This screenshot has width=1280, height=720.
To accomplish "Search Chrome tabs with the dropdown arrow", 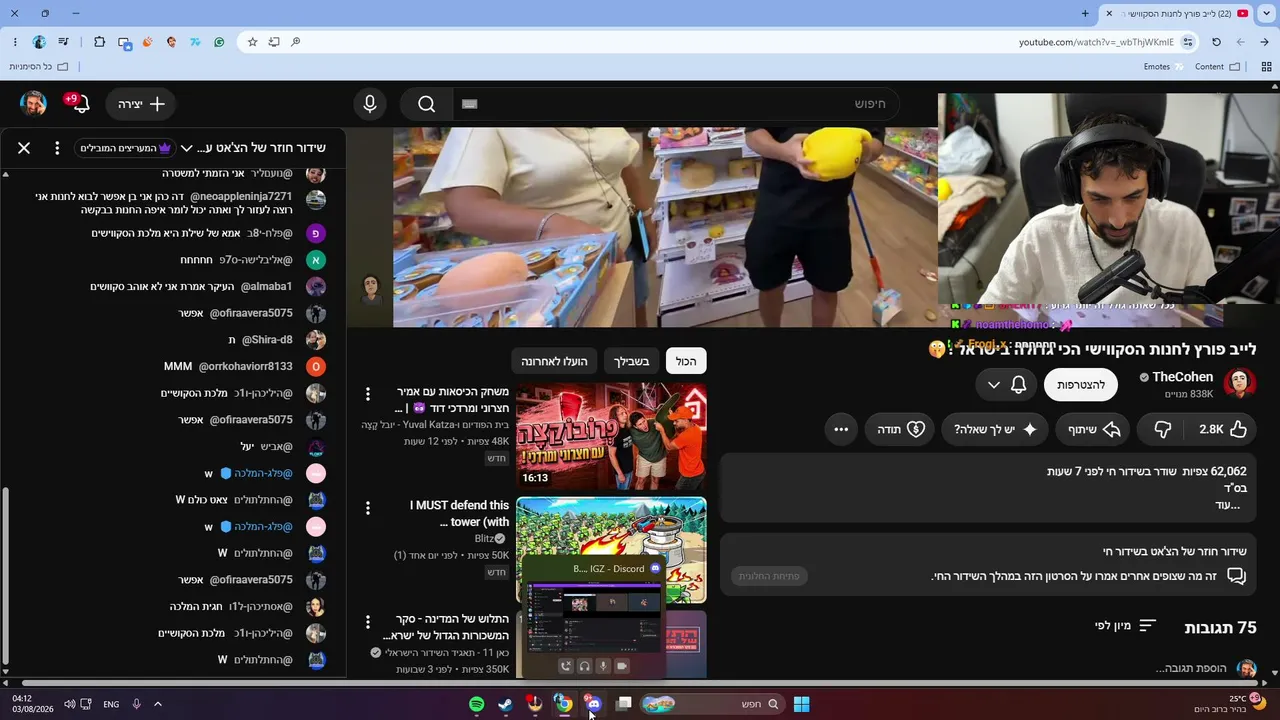I will [1265, 13].
